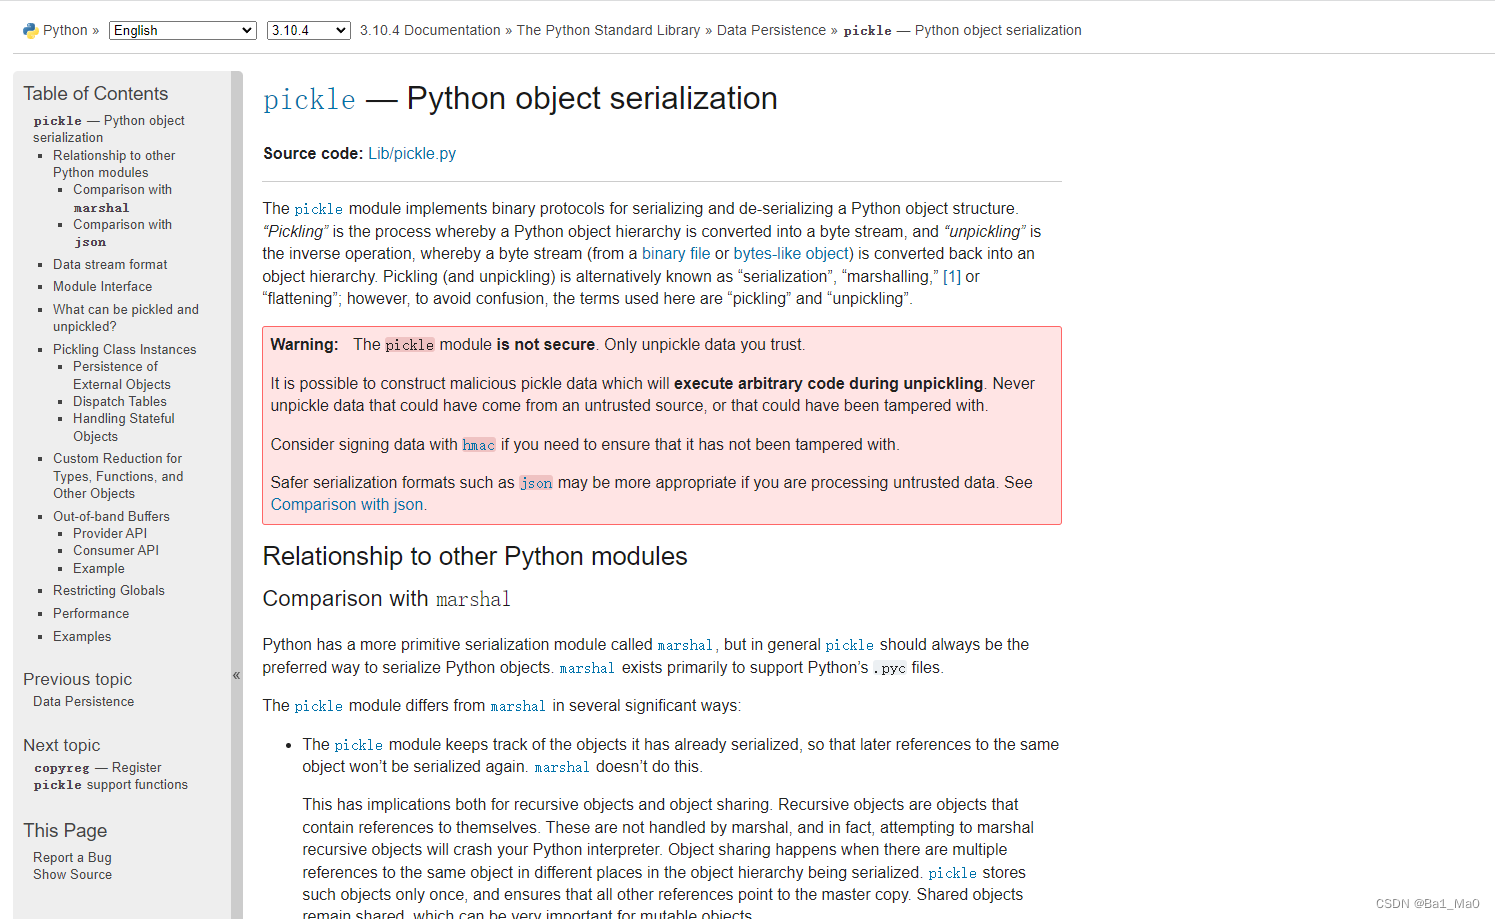Click the pickle link in 'should always be'
Image resolution: width=1495 pixels, height=919 pixels.
850,645
